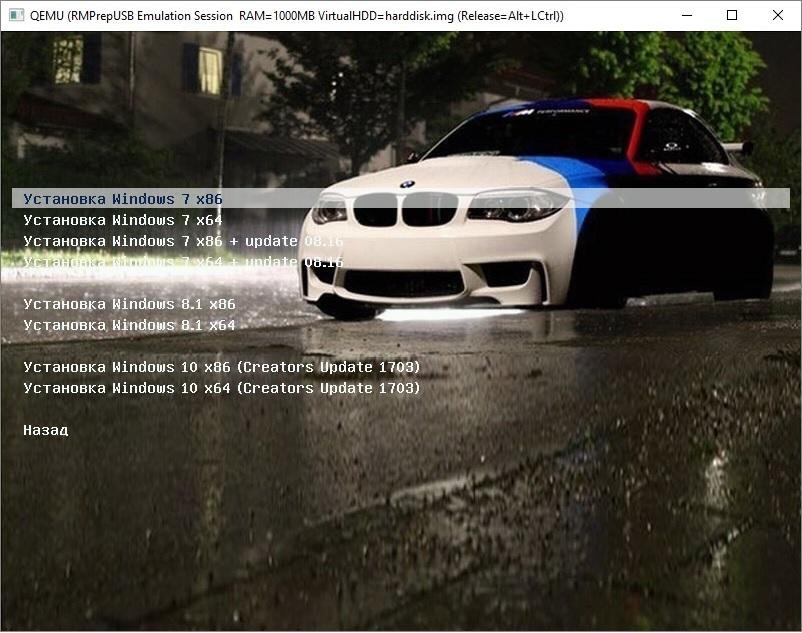Select Windows 7 x86 + update 08.16

click(x=183, y=241)
